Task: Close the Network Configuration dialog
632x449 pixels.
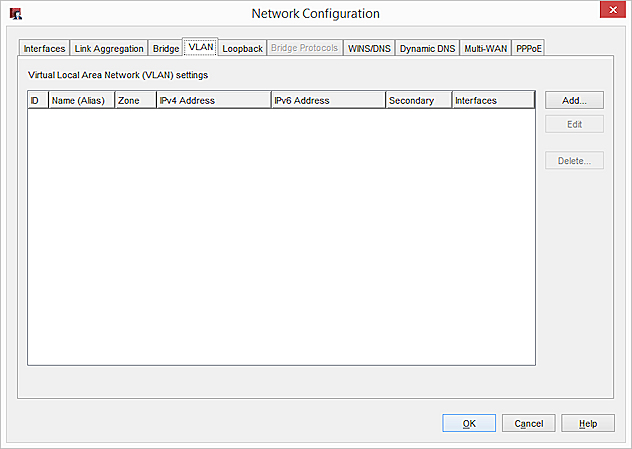Action: [x=612, y=13]
